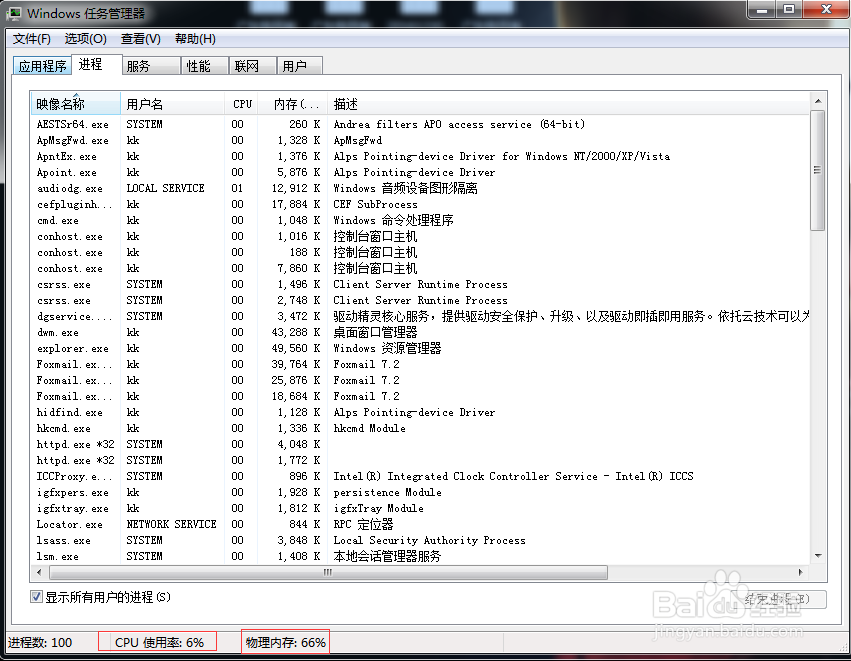Toggle 显示所有用户的进程 checkbox
Viewport: 851px width, 661px height.
(36, 597)
